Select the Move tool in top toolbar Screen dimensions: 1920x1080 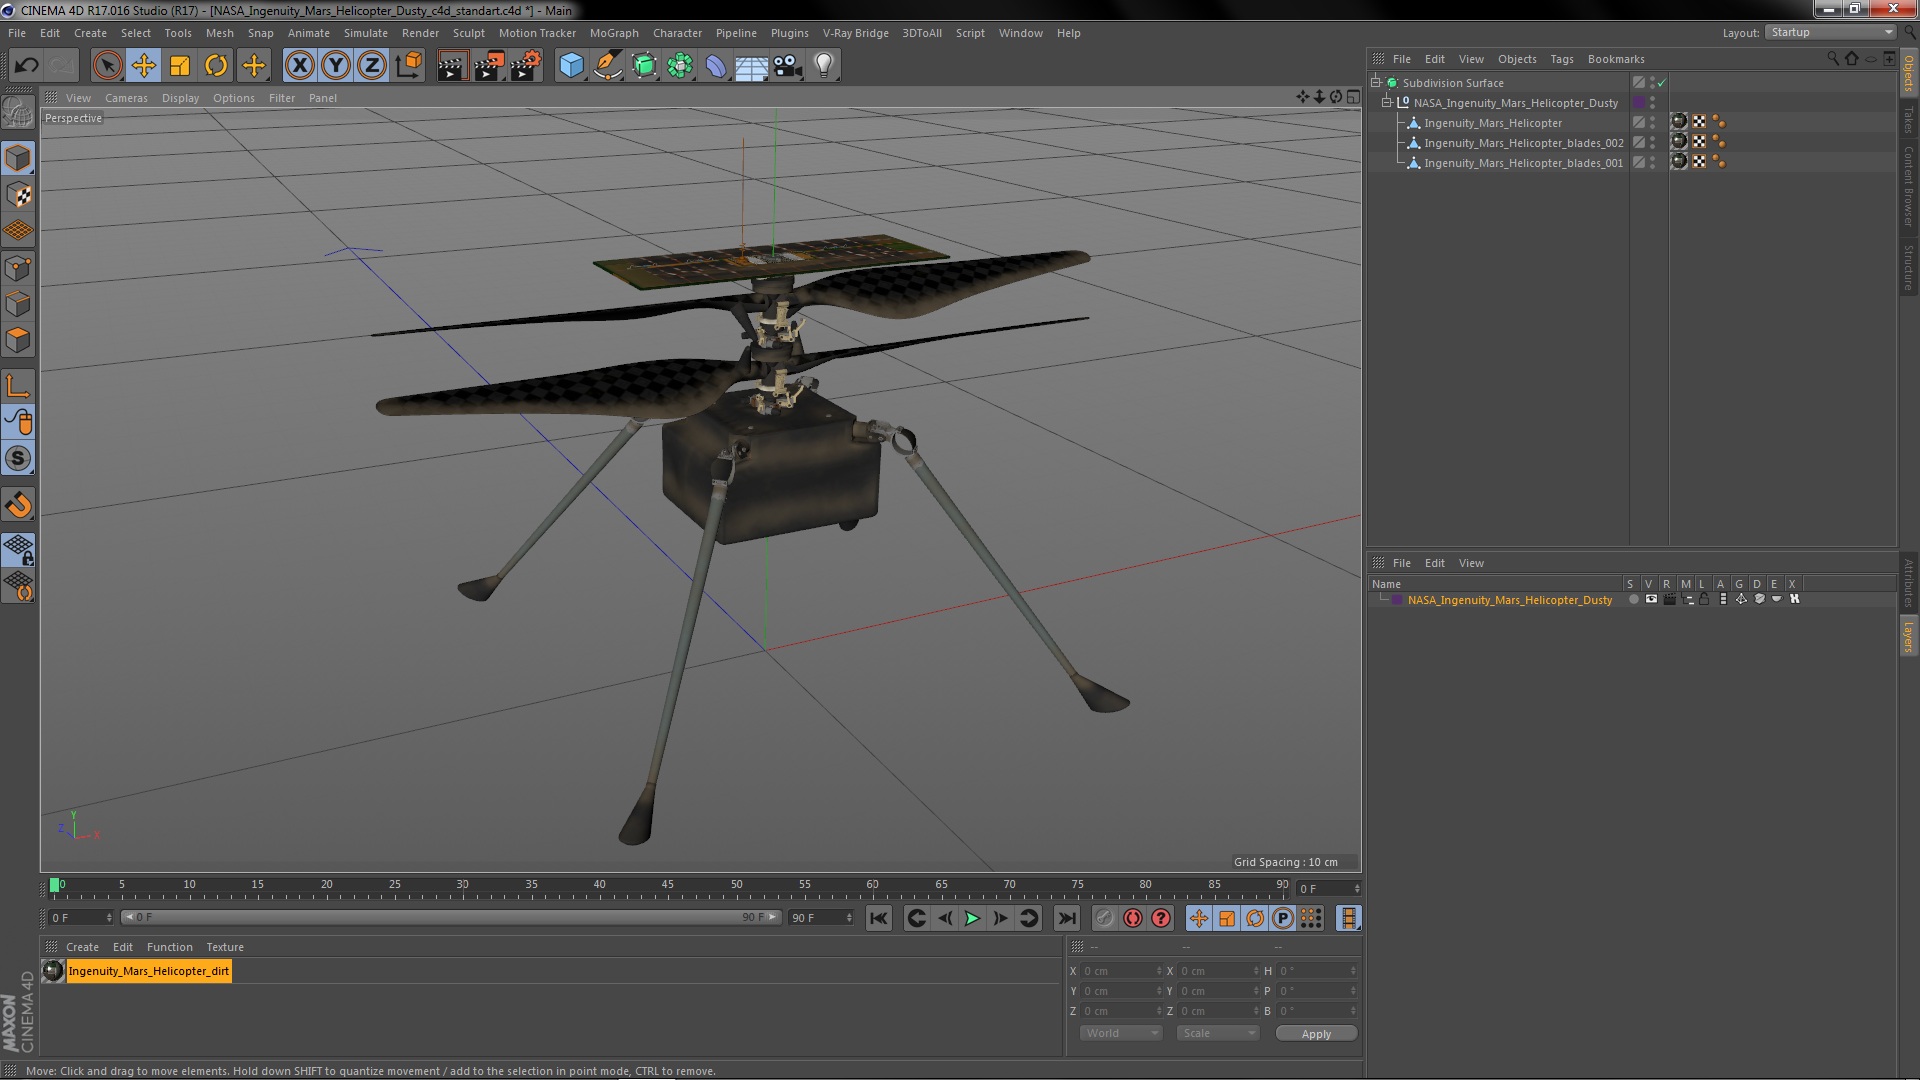pos(144,66)
